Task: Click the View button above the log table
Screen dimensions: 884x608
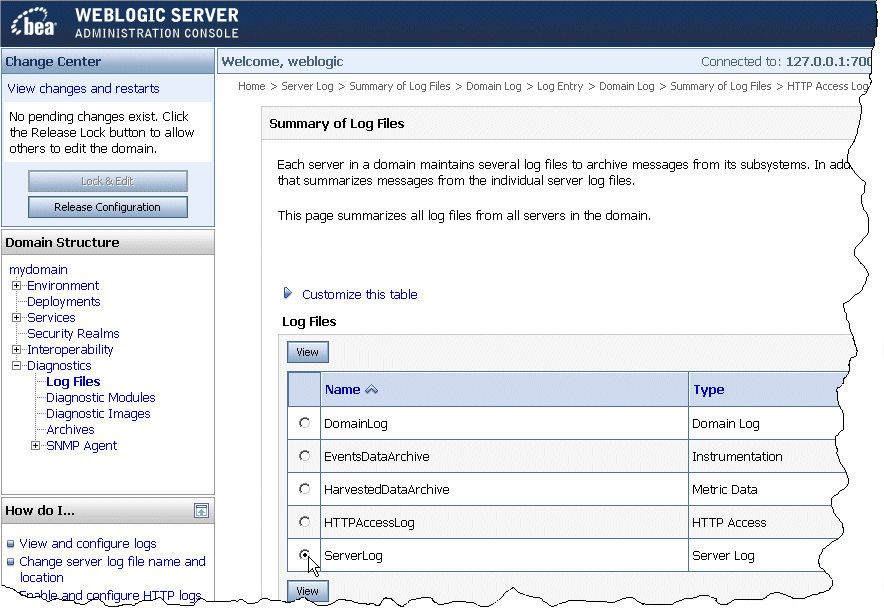Action: pyautogui.click(x=307, y=352)
